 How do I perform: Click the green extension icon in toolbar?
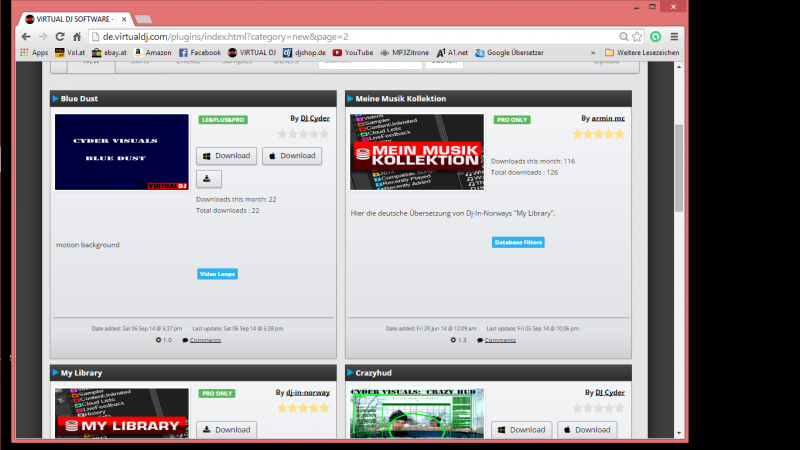click(656, 37)
